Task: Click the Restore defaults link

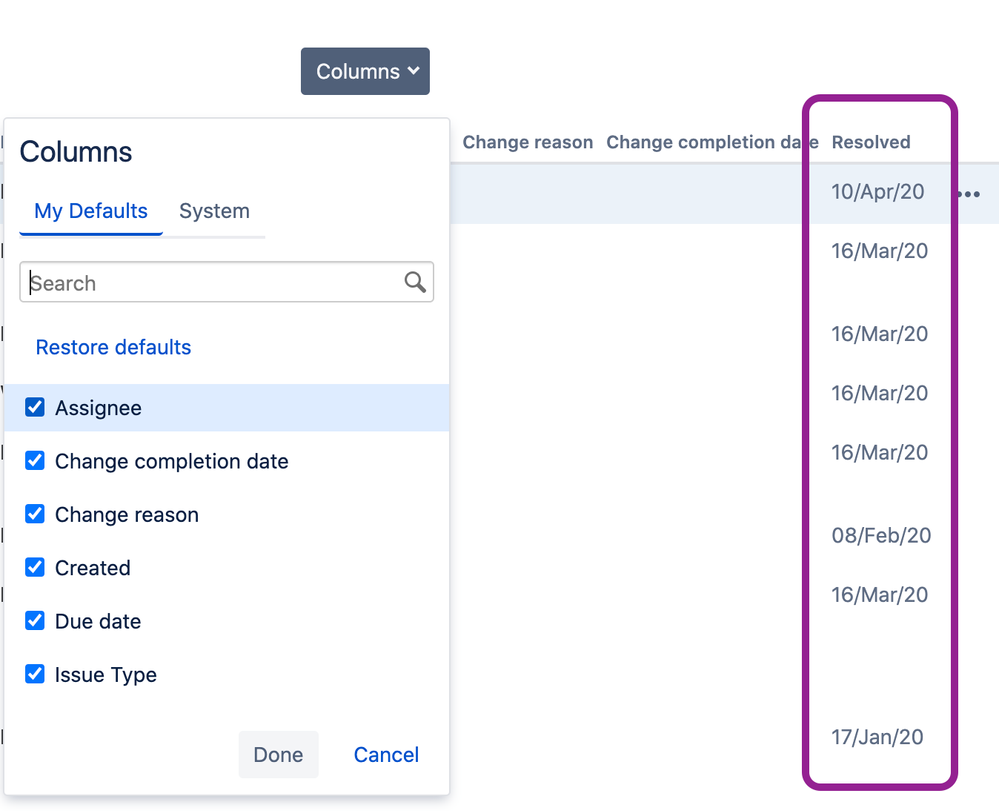Action: (x=113, y=347)
